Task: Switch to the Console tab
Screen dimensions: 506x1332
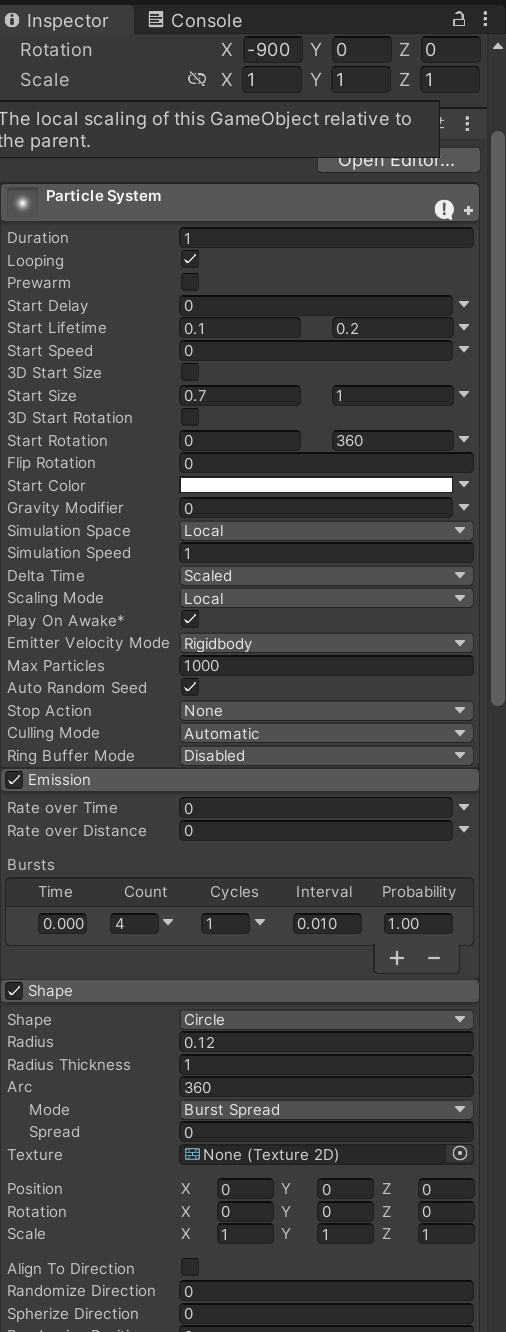Action: (x=195, y=20)
